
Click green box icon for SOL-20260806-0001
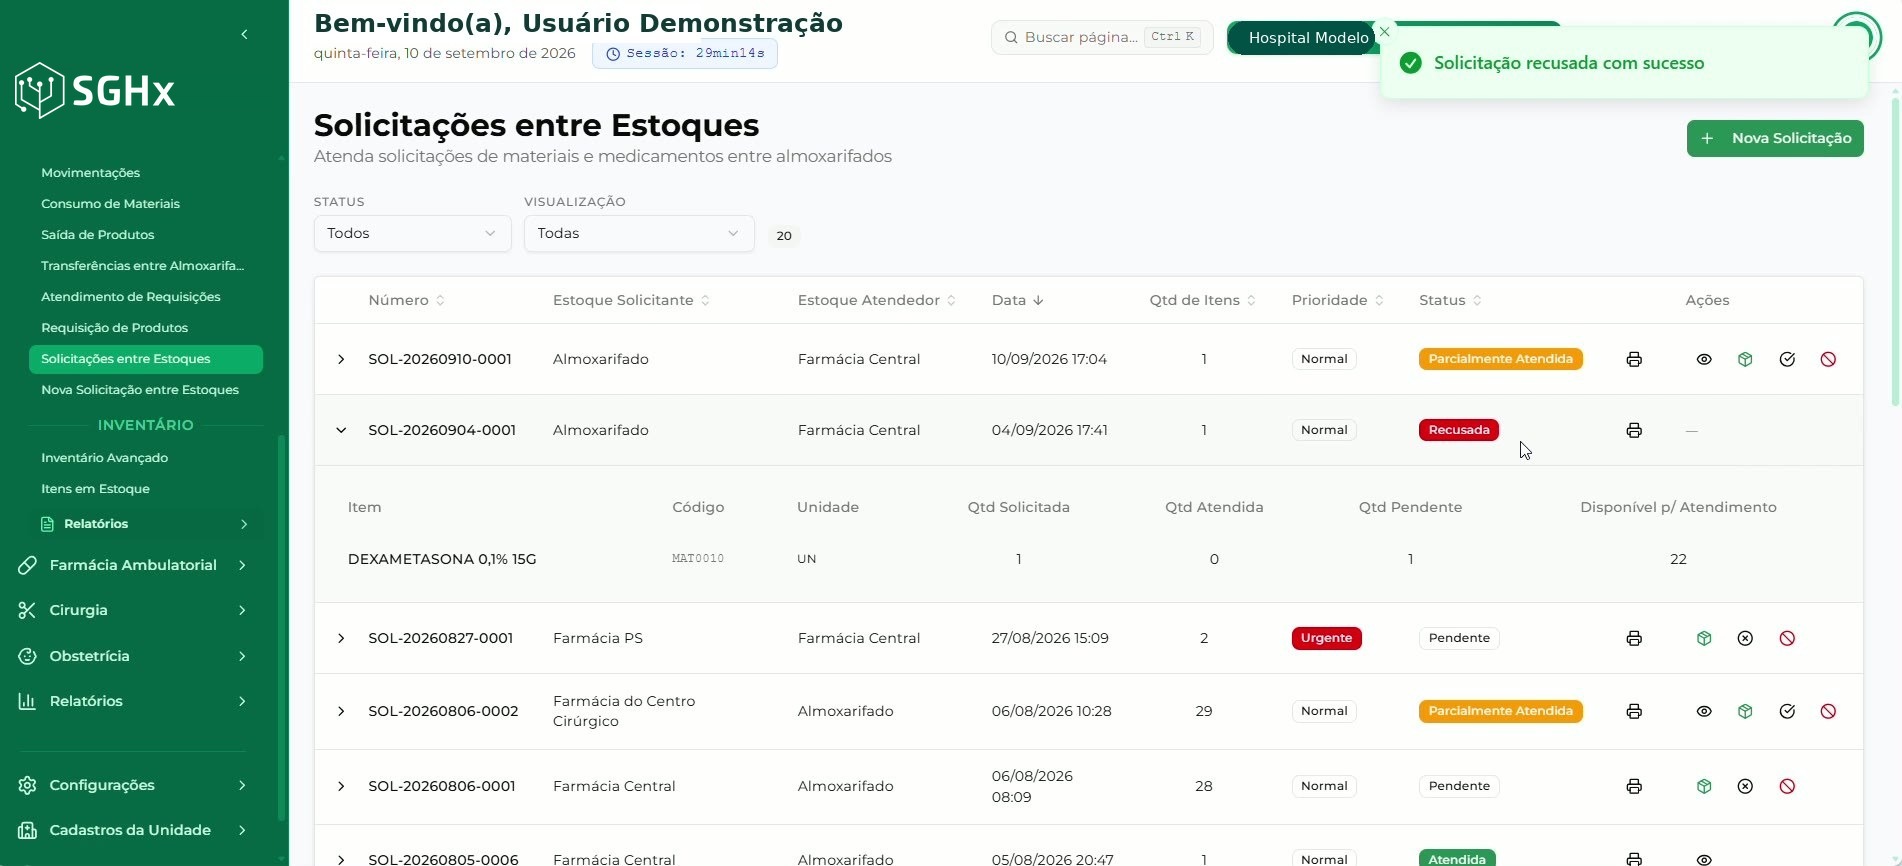tap(1704, 786)
